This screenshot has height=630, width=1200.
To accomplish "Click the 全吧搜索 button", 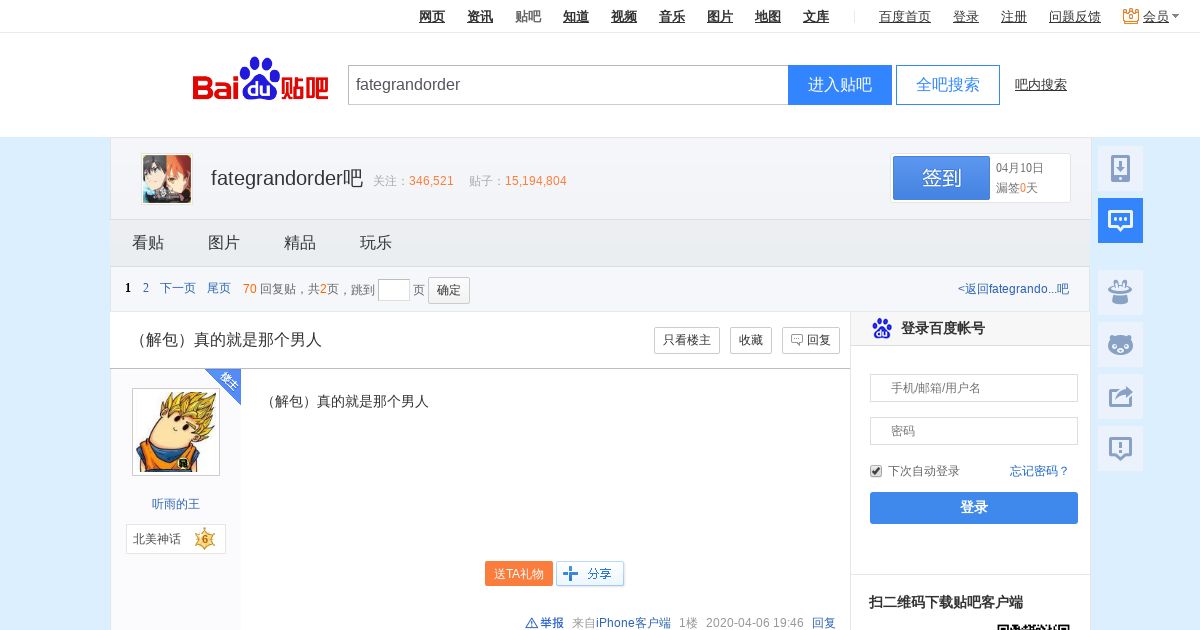I will coord(948,85).
